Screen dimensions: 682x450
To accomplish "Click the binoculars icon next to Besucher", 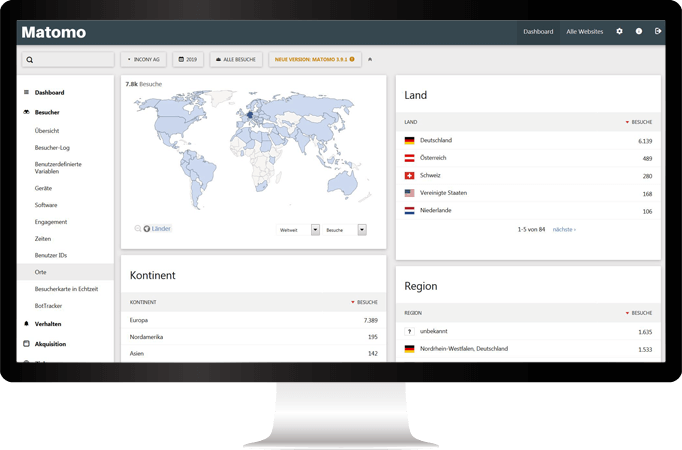I will click(x=26, y=112).
